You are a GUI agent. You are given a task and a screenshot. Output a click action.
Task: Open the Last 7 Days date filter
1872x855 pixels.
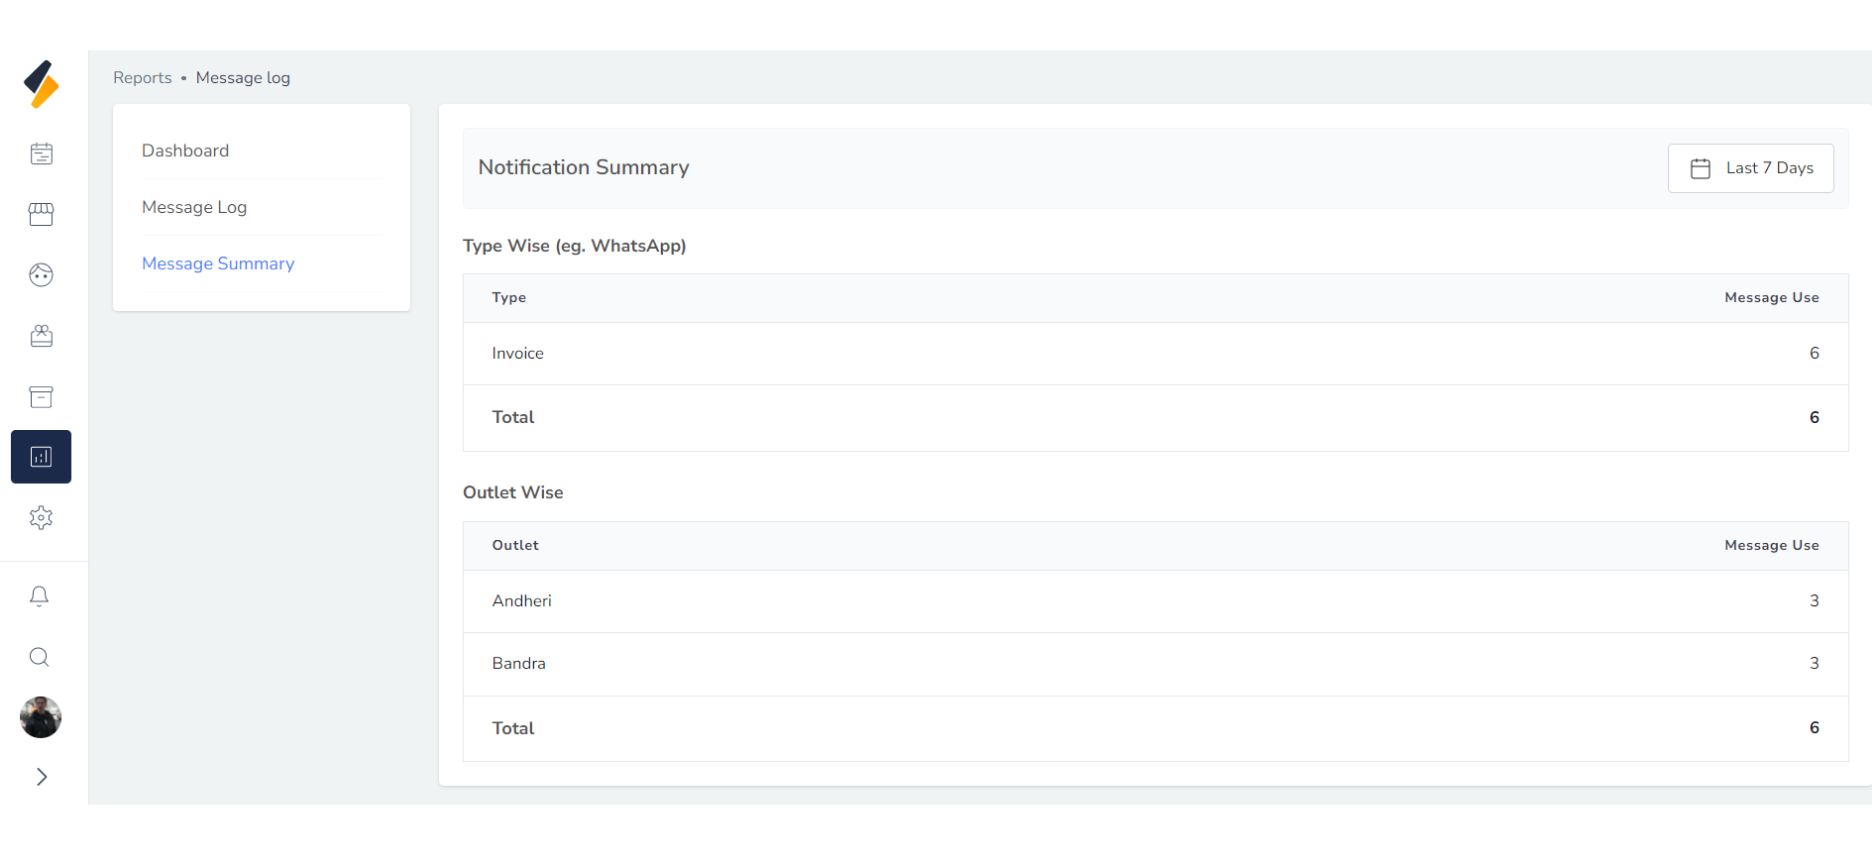(1750, 168)
